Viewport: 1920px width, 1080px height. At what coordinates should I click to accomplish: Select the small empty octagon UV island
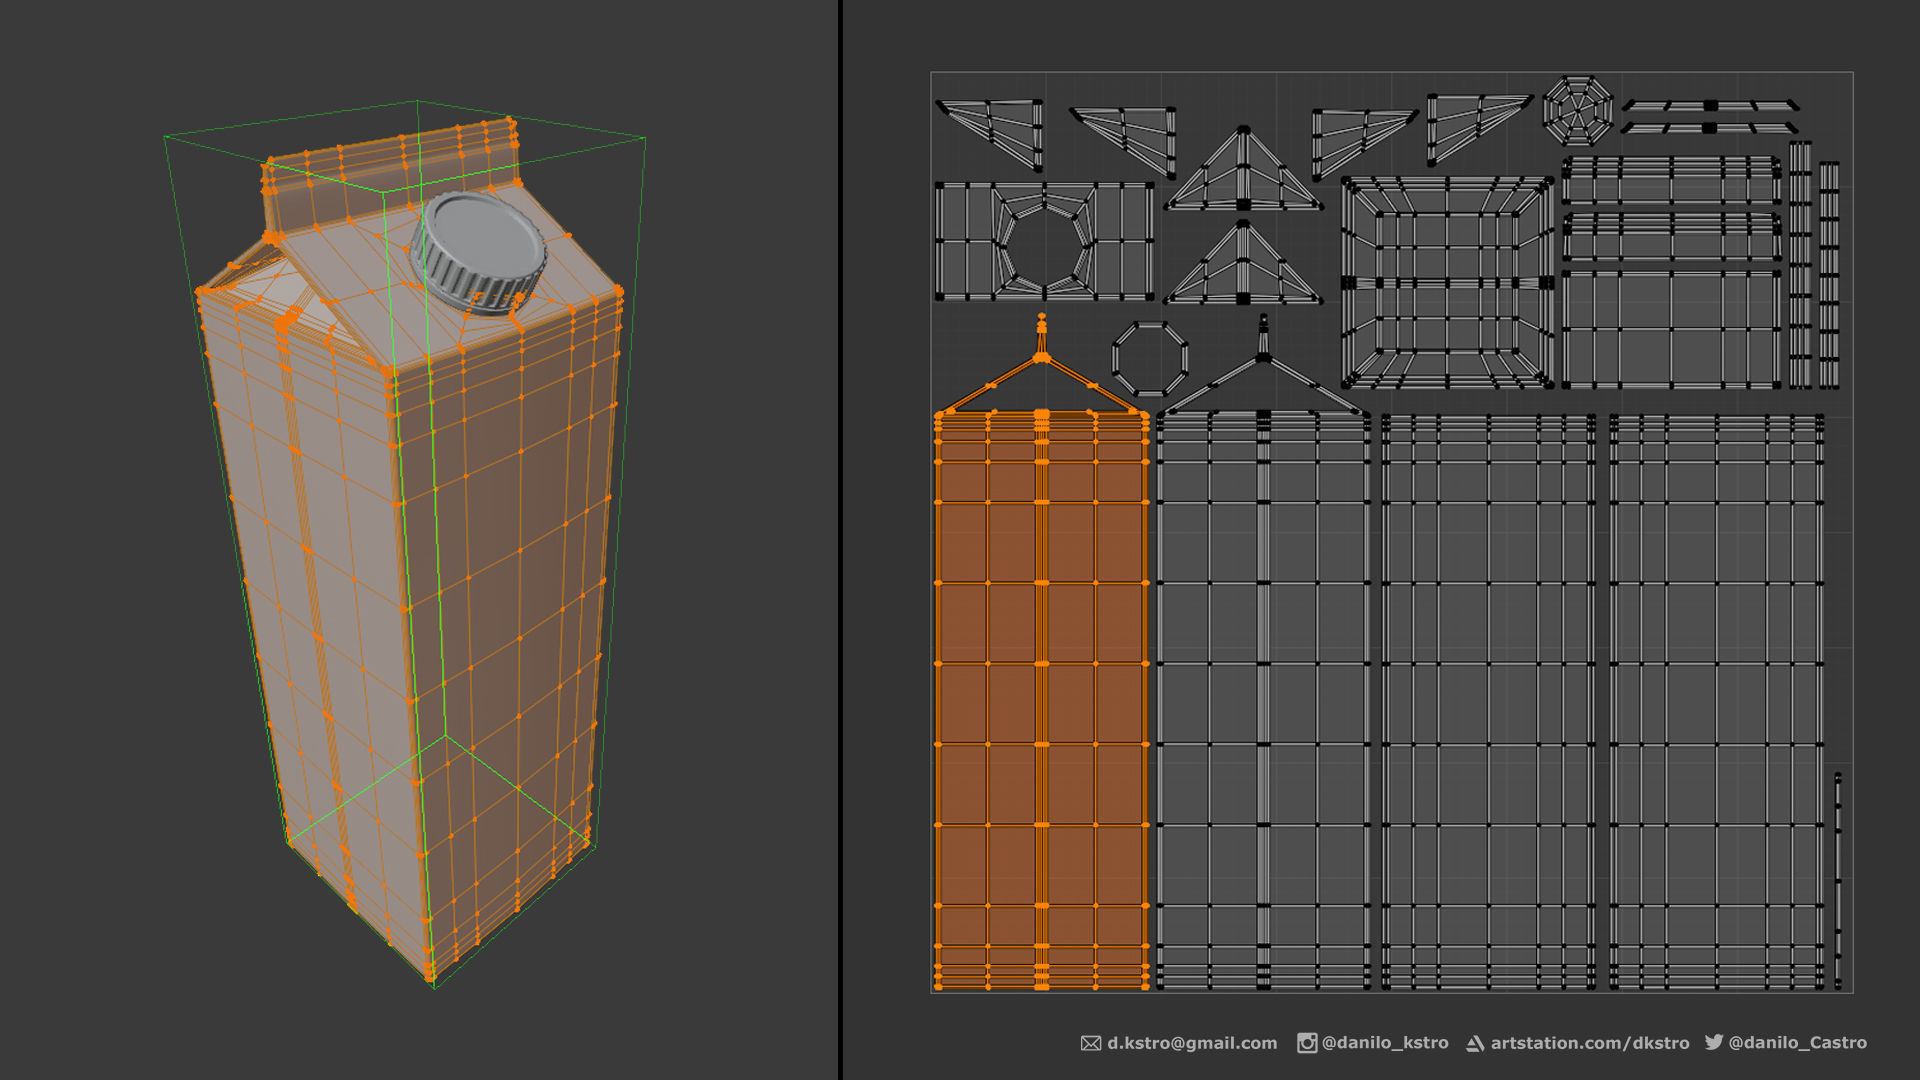1149,358
